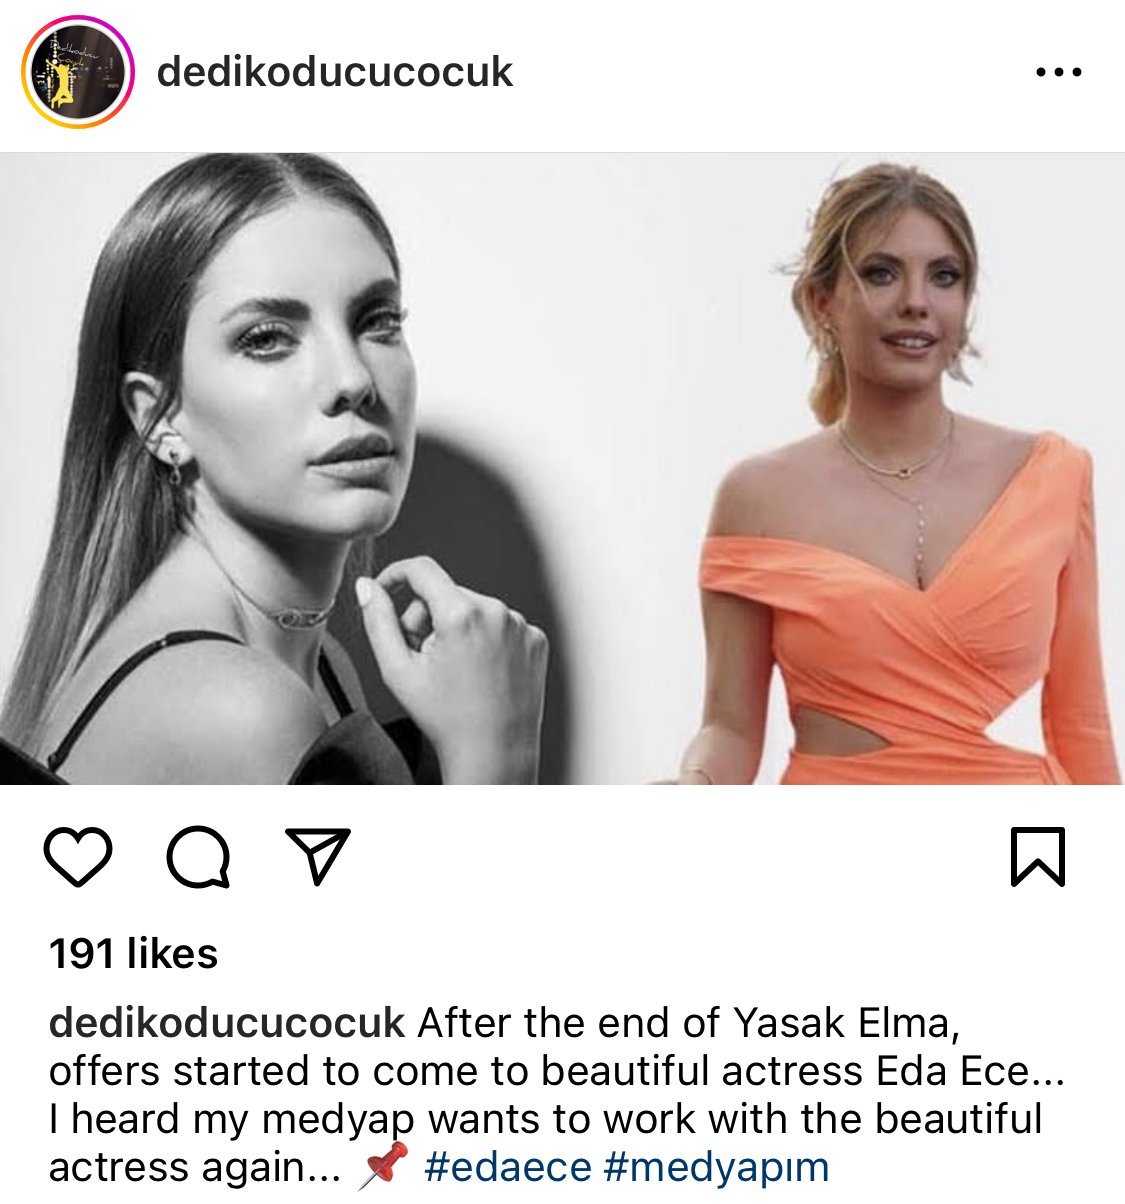
Task: View the list of 191 likes
Action: 133,954
